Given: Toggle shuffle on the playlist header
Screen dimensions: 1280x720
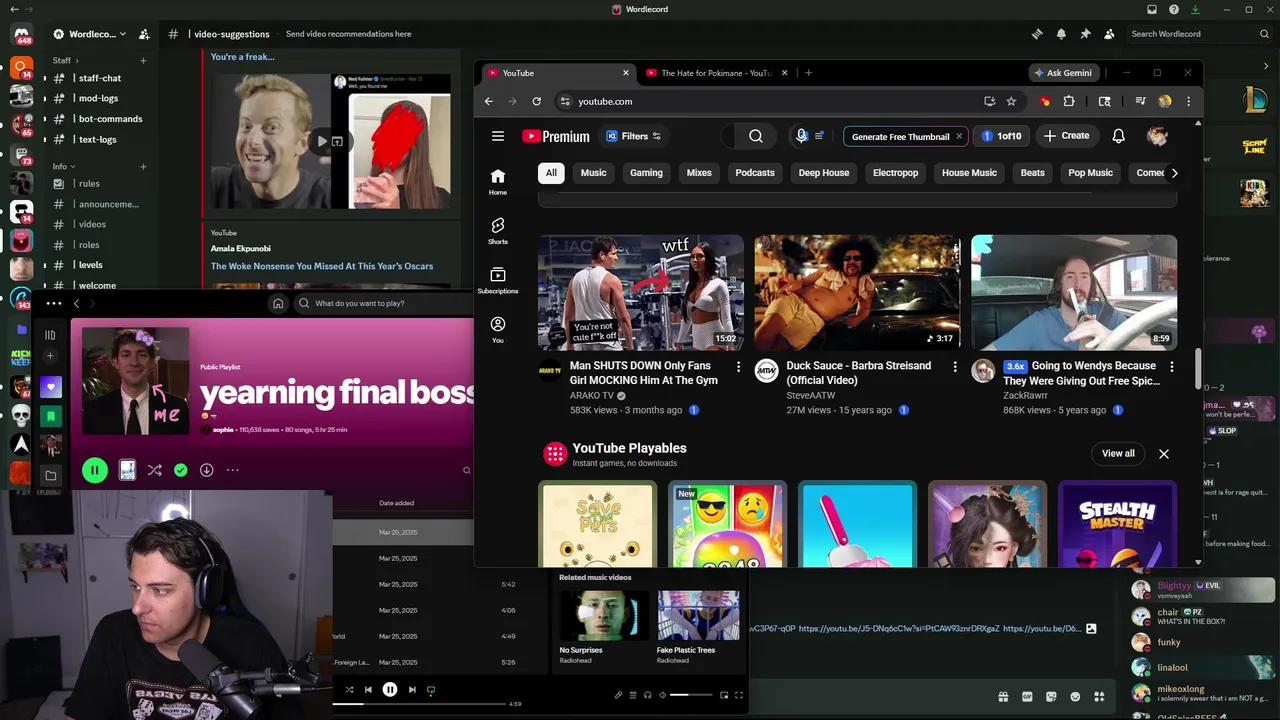Looking at the screenshot, I should pos(154,470).
